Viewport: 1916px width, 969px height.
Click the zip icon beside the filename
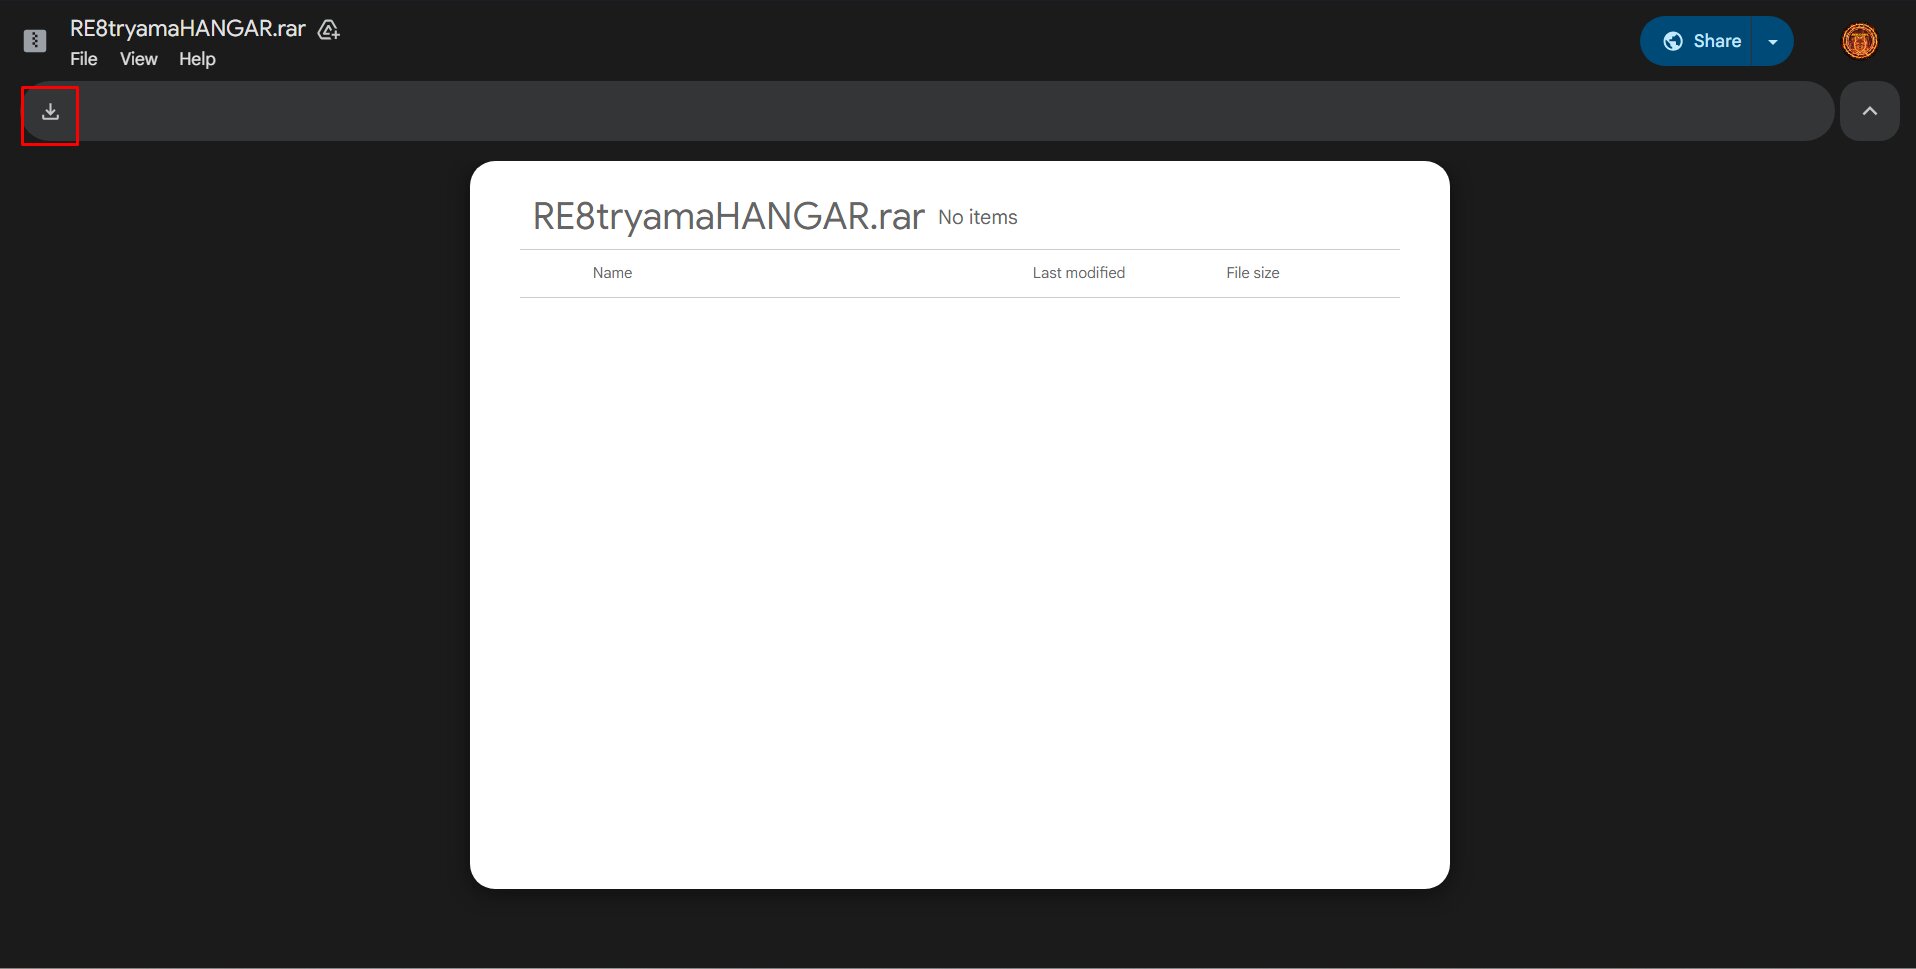pyautogui.click(x=34, y=40)
